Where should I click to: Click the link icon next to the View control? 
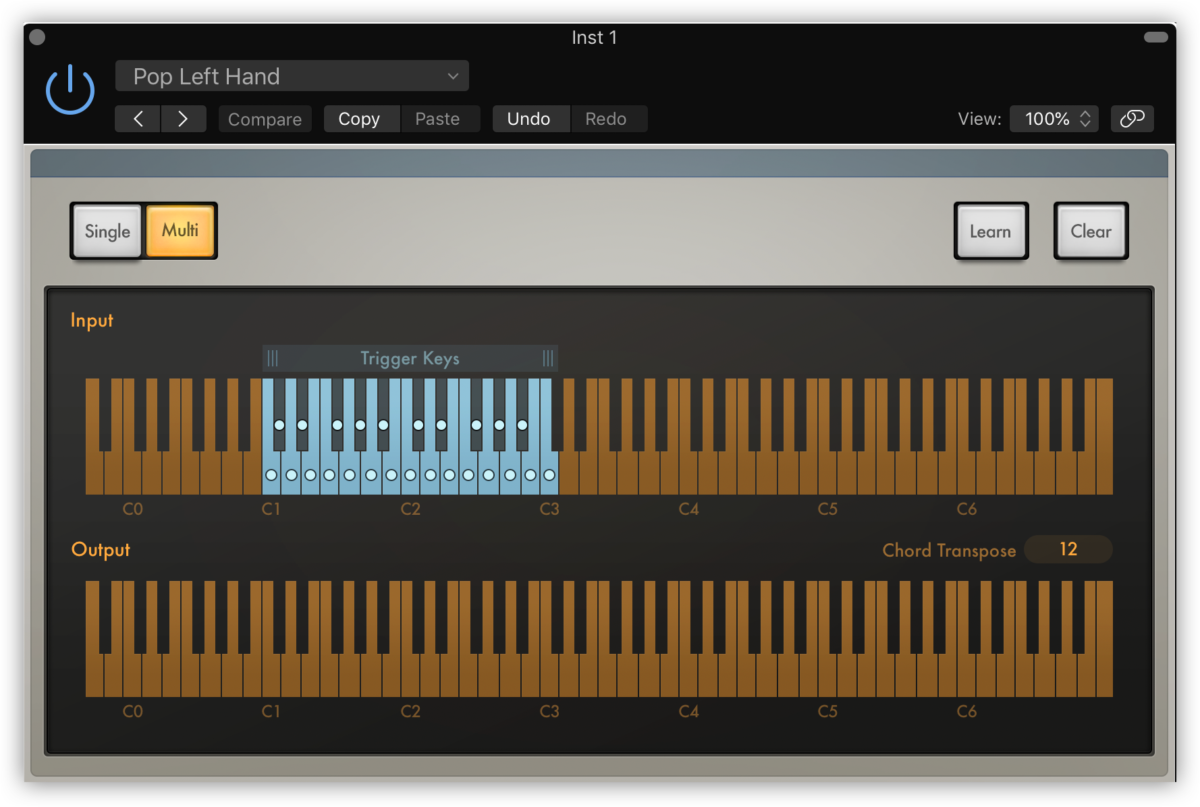tap(1132, 118)
